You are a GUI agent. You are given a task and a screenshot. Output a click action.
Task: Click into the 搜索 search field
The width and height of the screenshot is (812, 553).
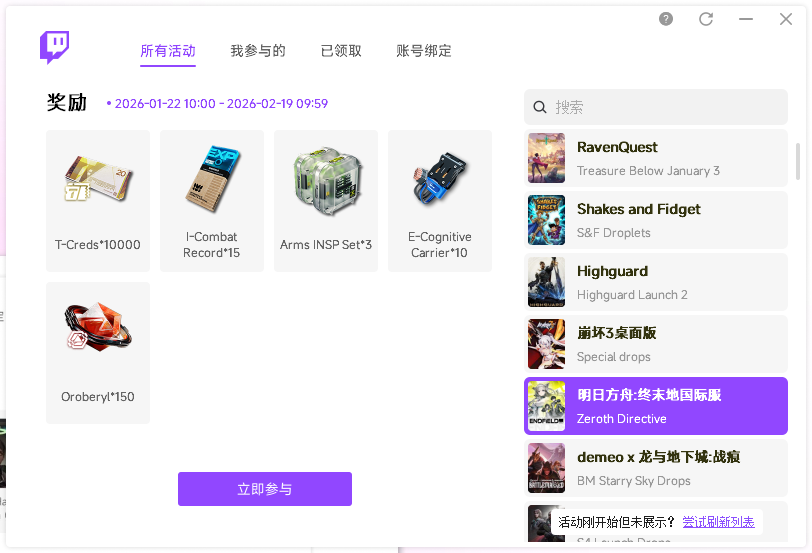[665, 107]
